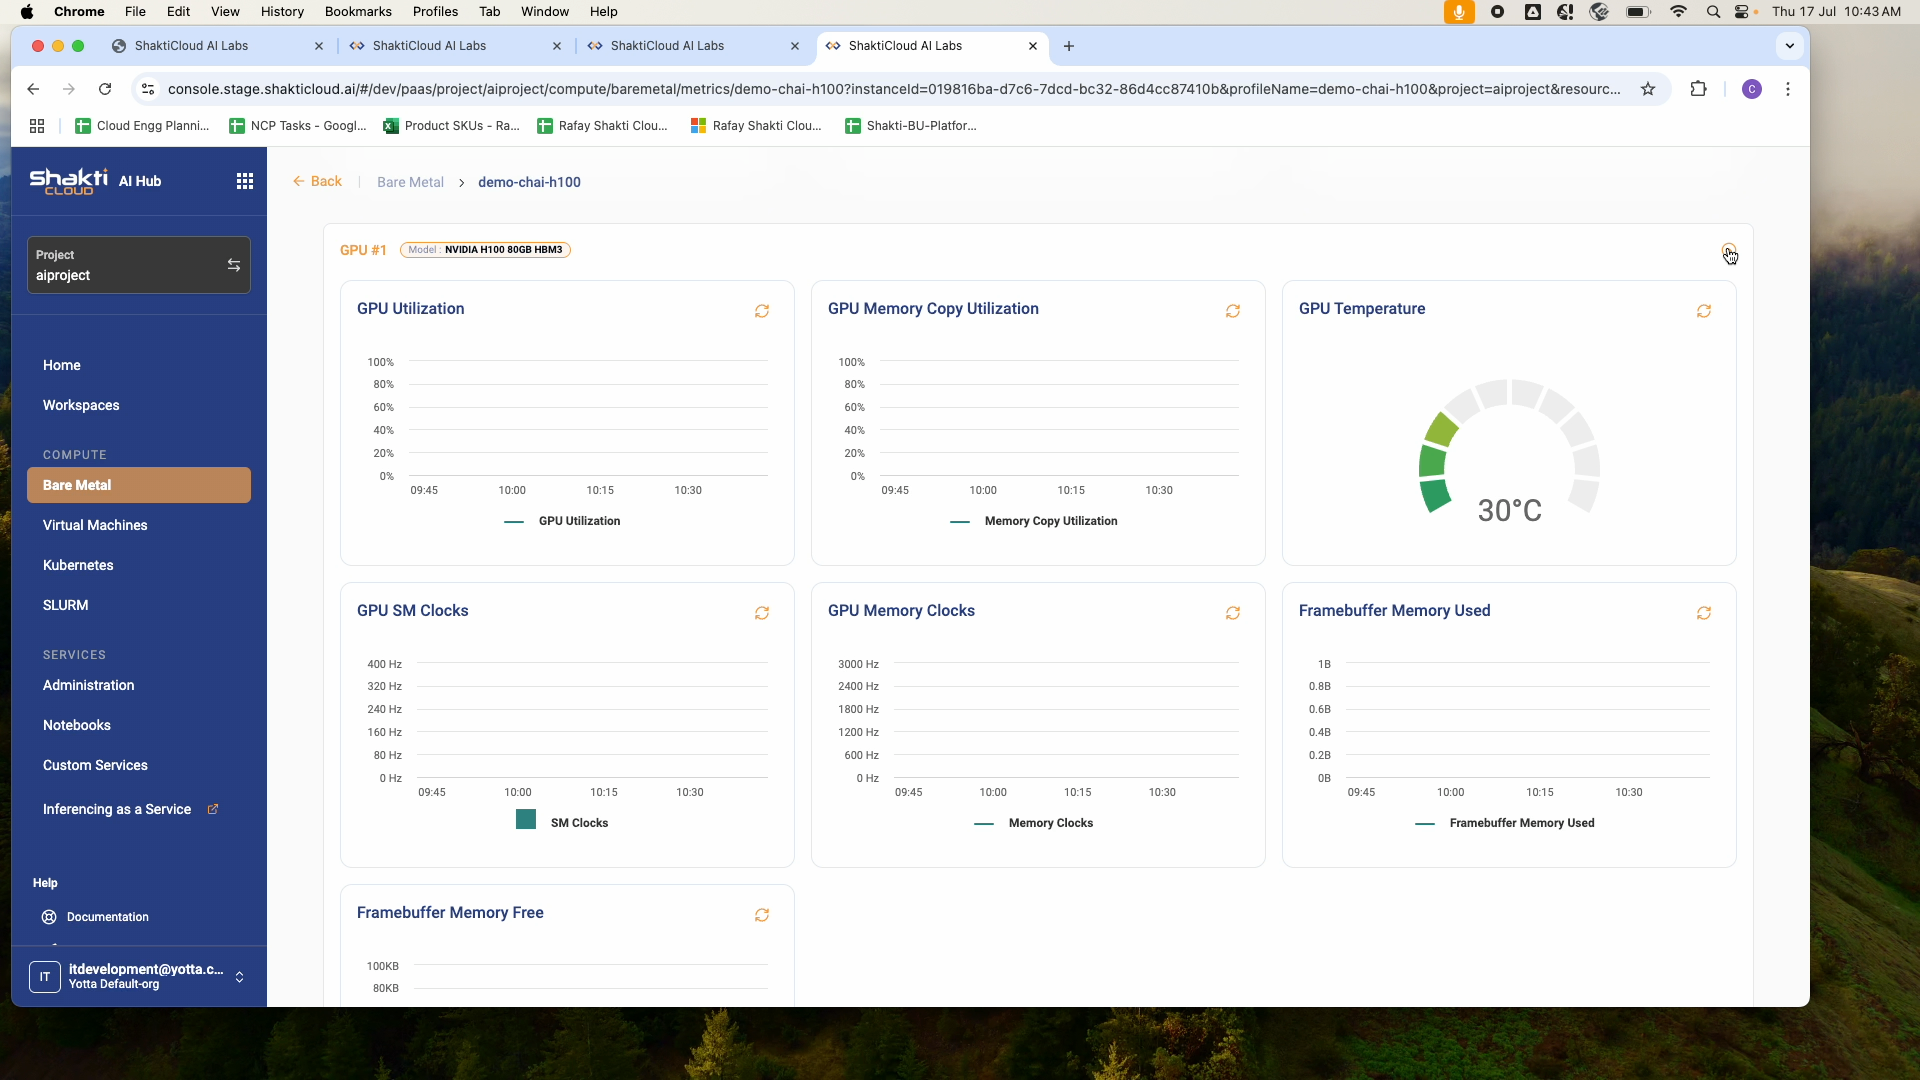Open Workspaces in sidebar
1920x1080 pixels.
tap(81, 405)
